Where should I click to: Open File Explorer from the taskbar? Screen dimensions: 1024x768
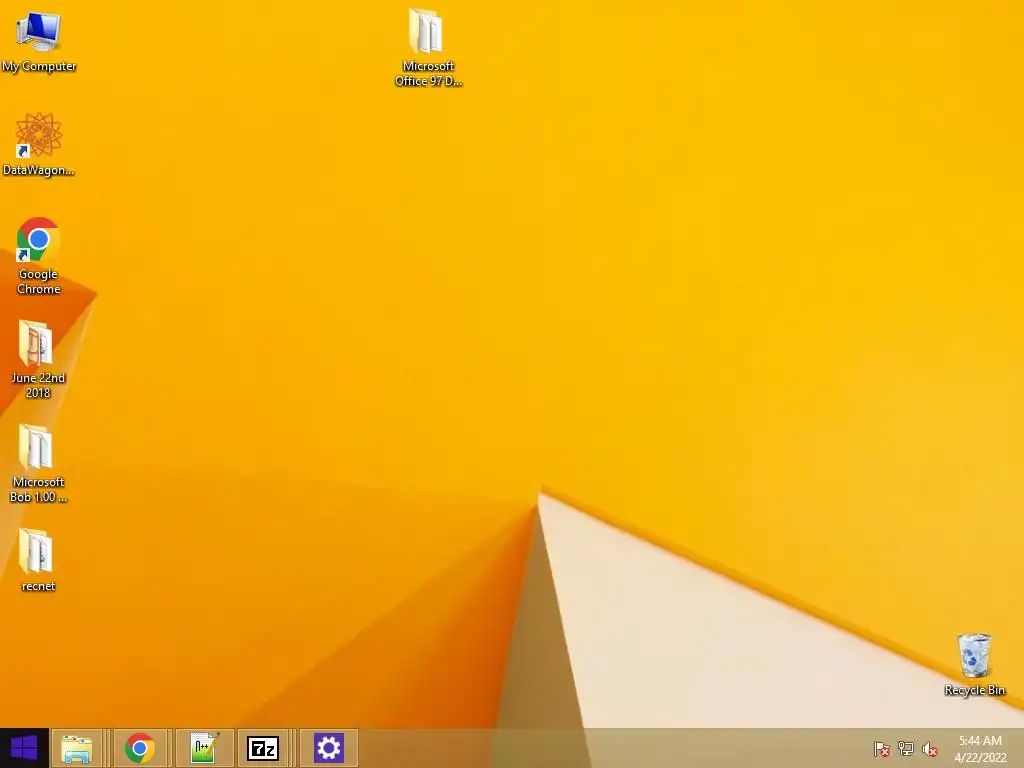pos(76,748)
